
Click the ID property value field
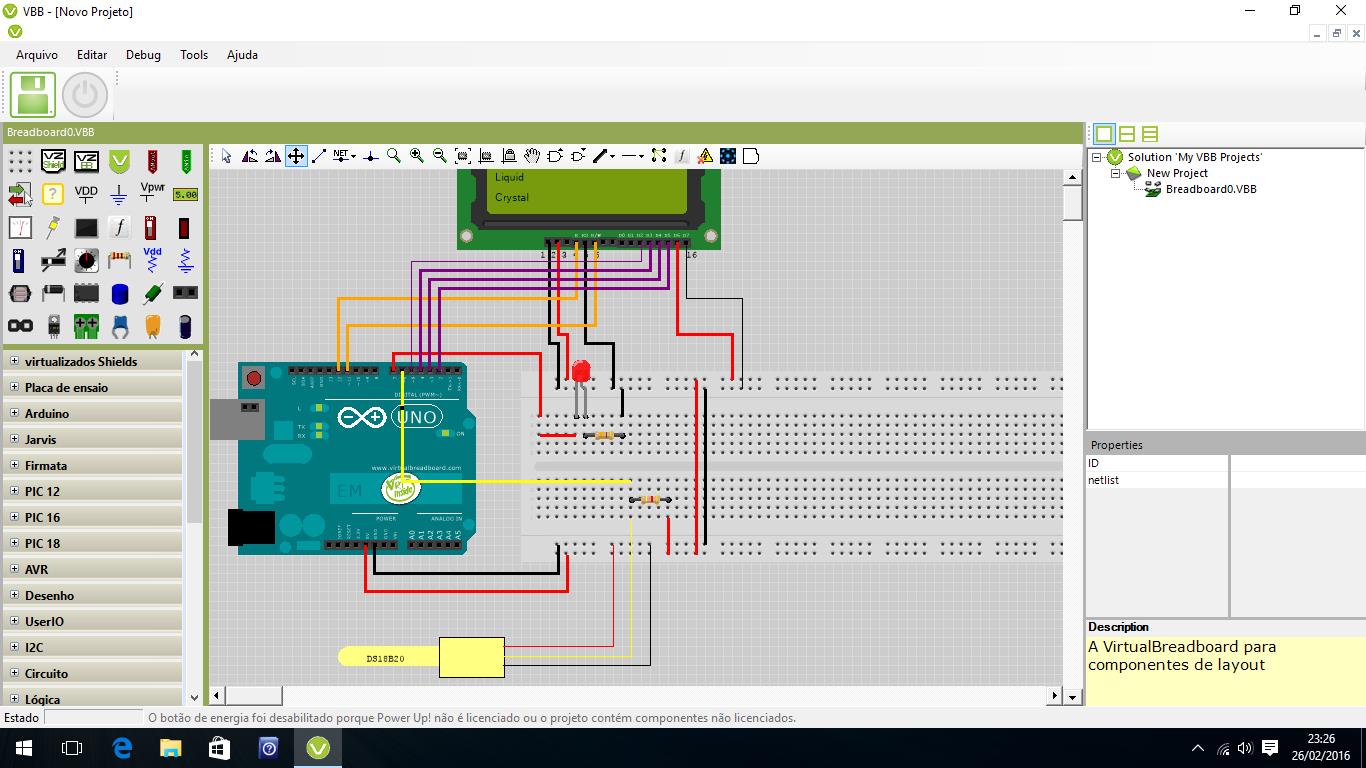1296,463
